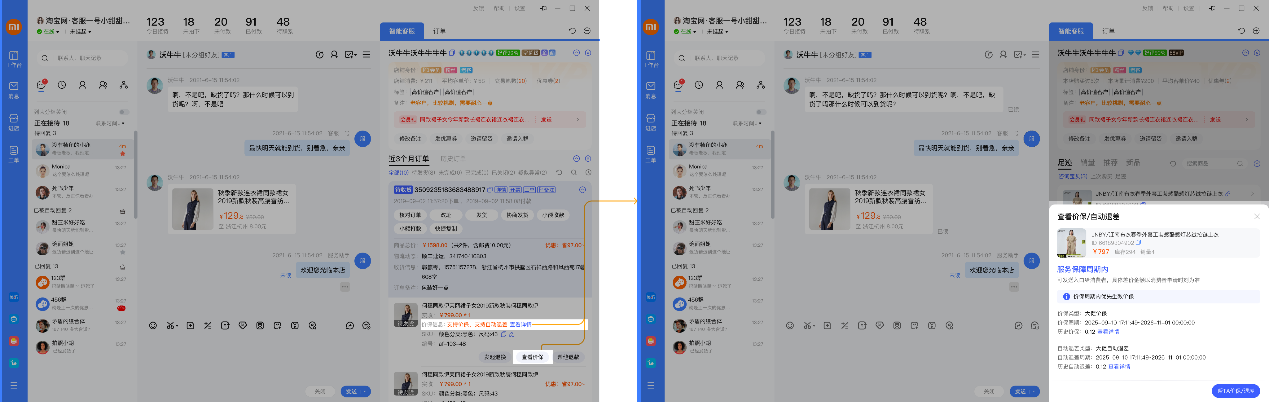This screenshot has height=402, width=1269.
Task: Click scissors screenshot icon in left chat toolbar
Action: coord(171,325)
